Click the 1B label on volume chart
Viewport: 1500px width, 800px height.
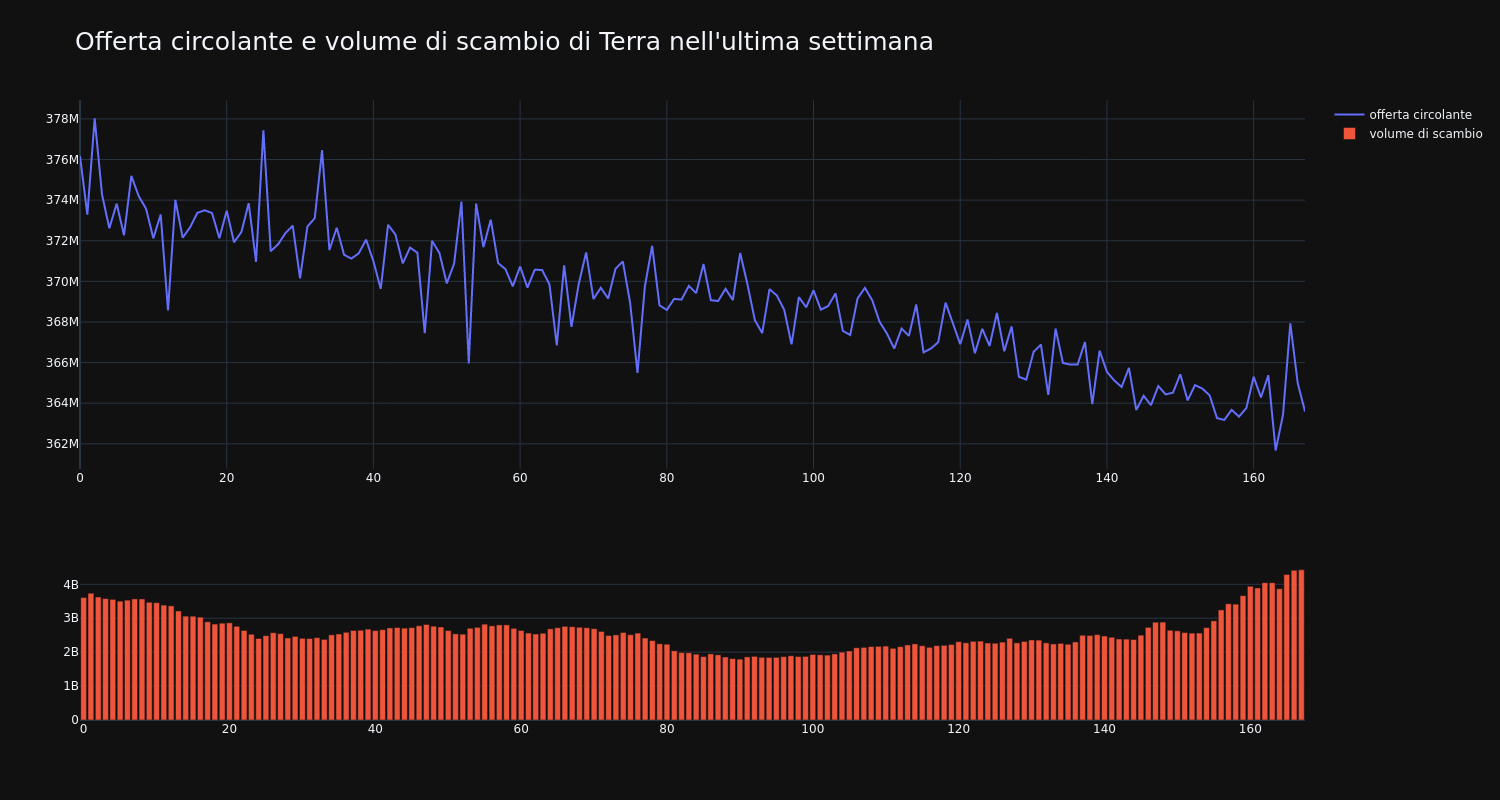pos(70,686)
